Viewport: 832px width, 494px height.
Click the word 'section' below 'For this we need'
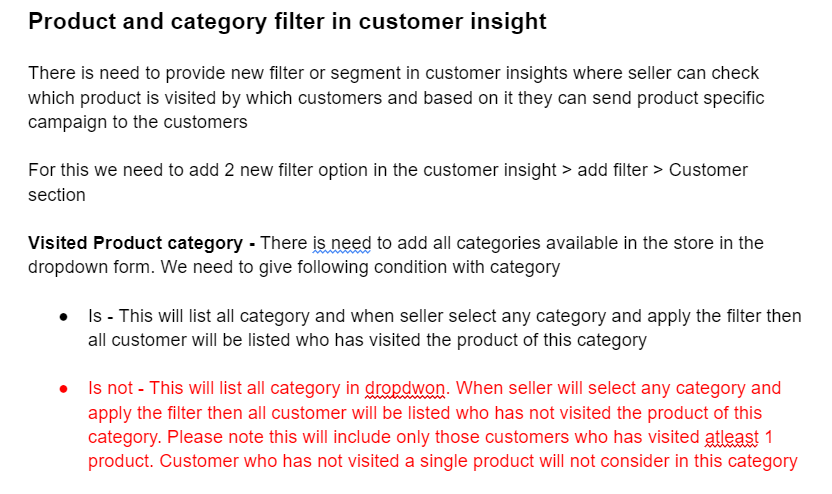(x=57, y=194)
